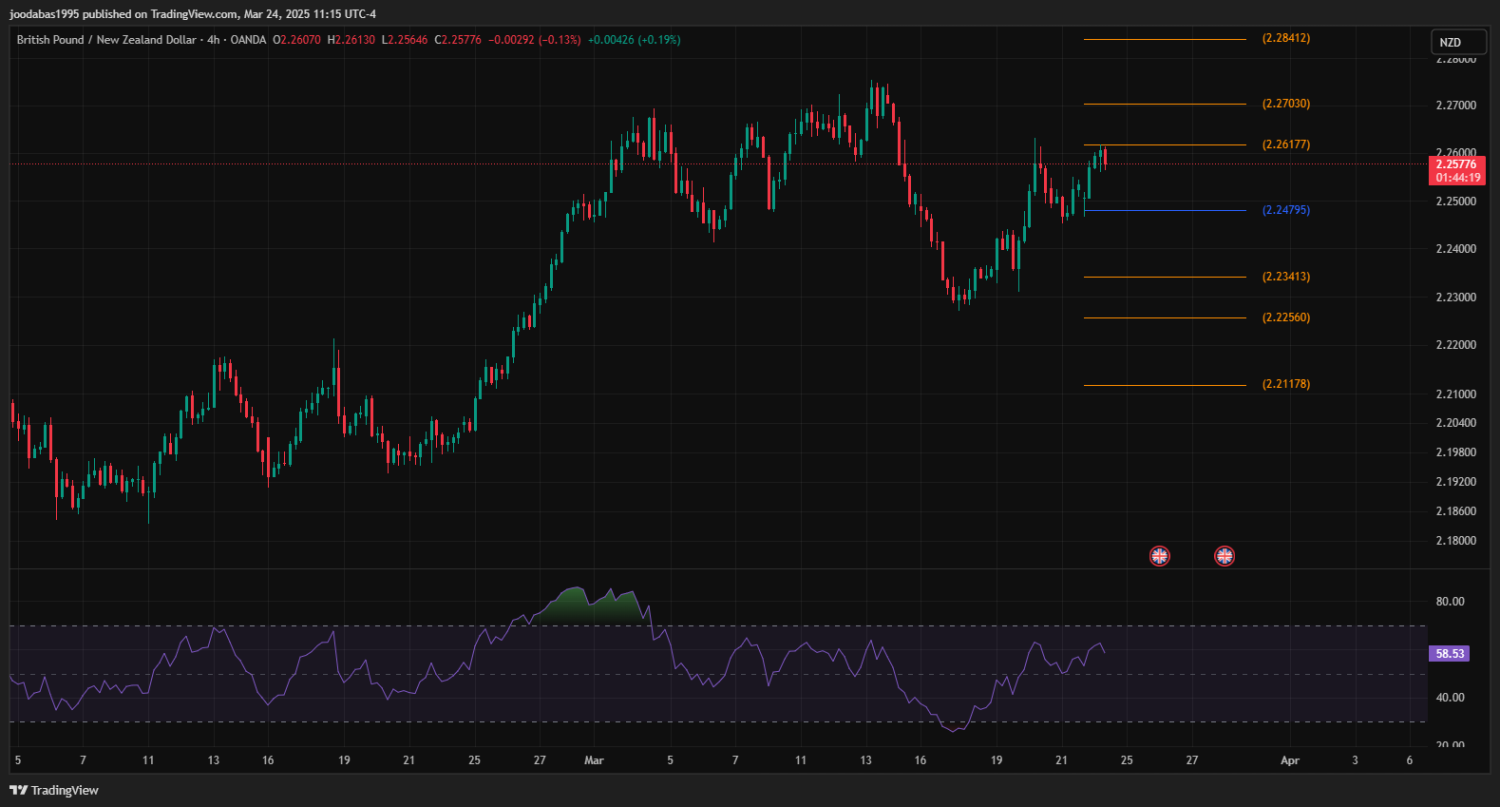Select the (2.28412) level label
1500x807 pixels.
1286,38
